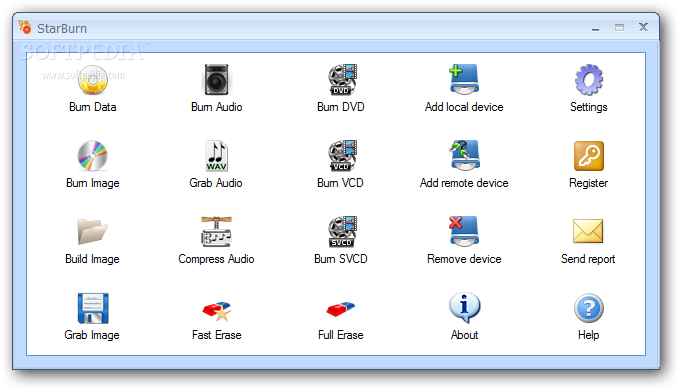Open the Grab Audio WAV icon

[216, 156]
